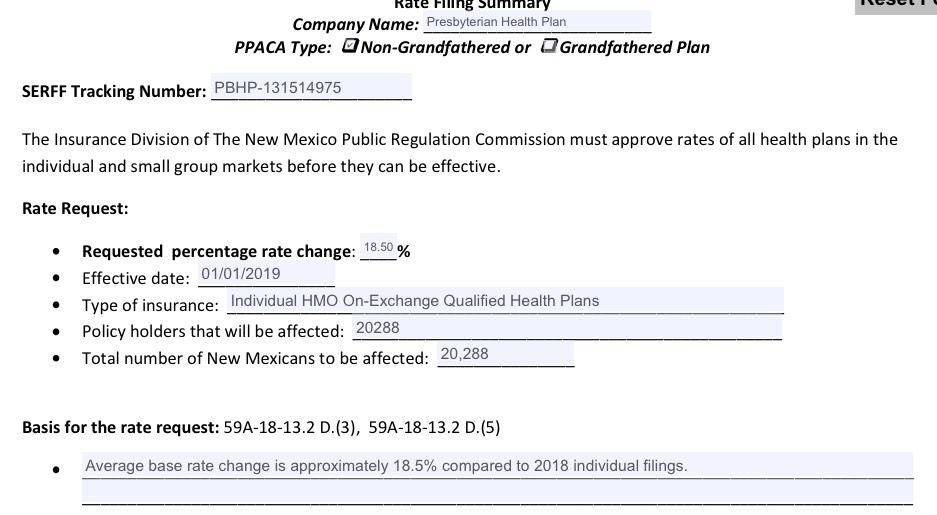Screen dimensions: 937x515
Task: Click the 'SERFF Tracking Number:' label
Action: (x=114, y=91)
